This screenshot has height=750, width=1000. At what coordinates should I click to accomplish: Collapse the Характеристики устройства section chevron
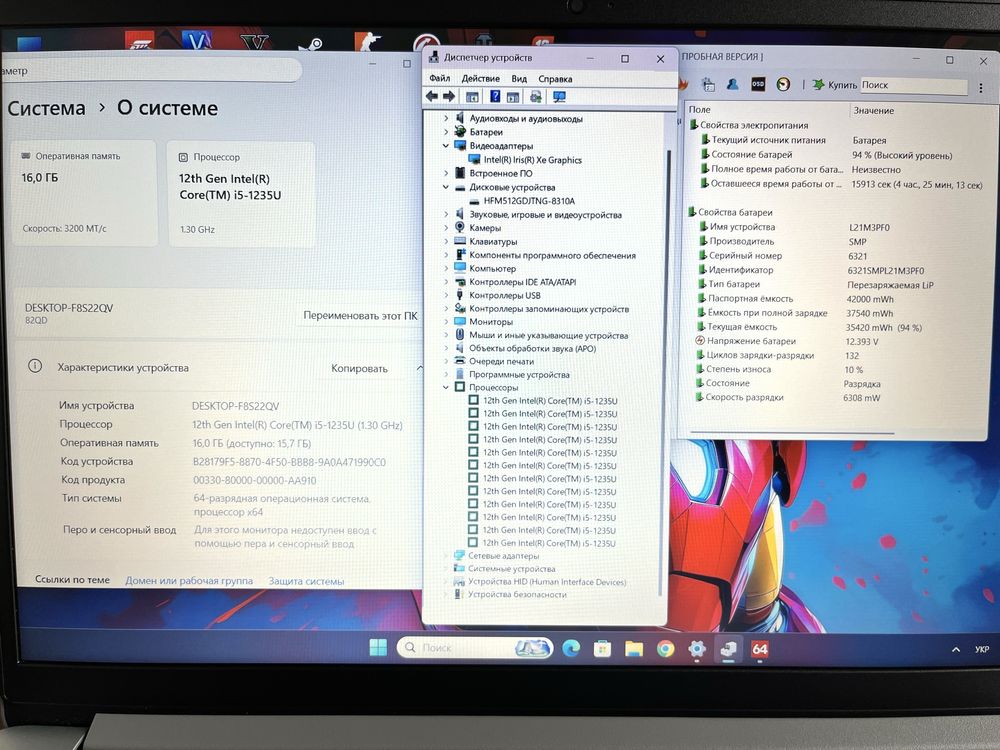pyautogui.click(x=419, y=368)
